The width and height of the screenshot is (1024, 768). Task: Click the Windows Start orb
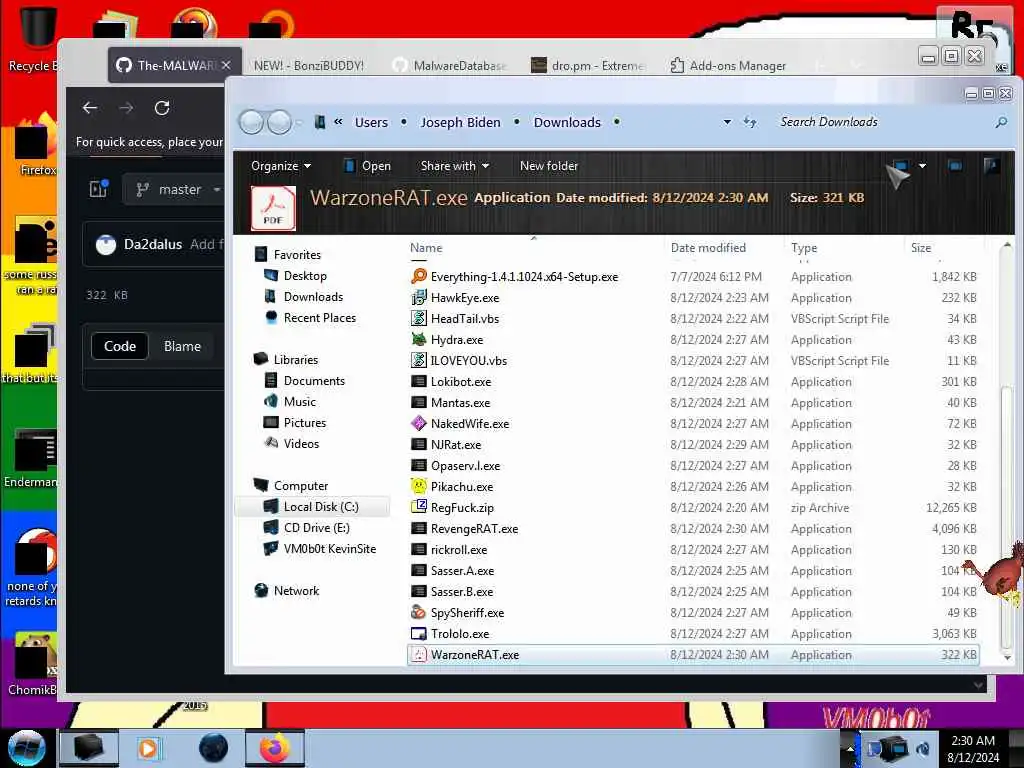point(26,748)
